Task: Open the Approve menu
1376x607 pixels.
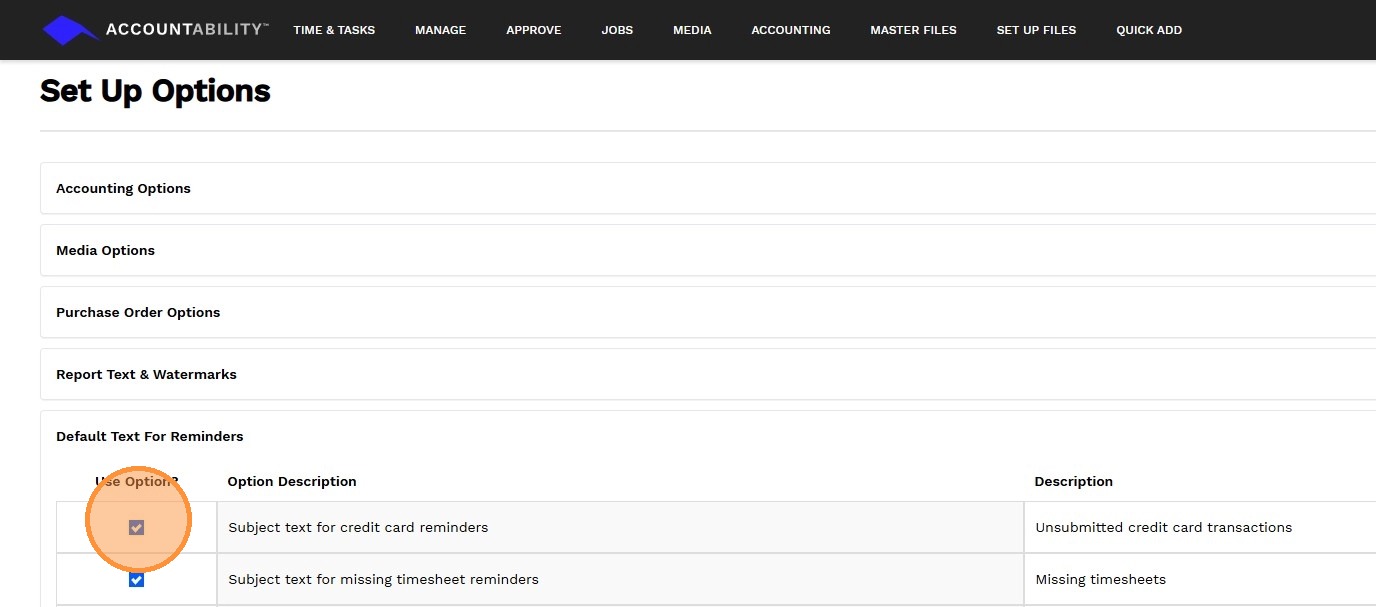Action: [x=533, y=30]
